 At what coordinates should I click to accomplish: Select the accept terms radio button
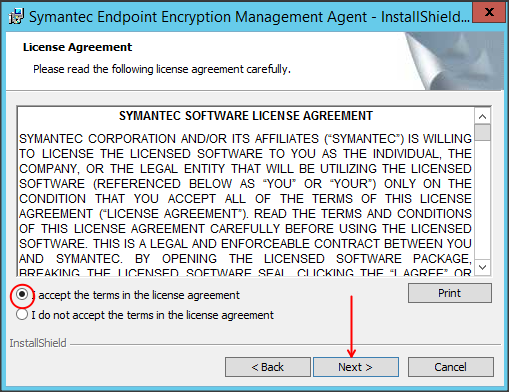tap(22, 295)
